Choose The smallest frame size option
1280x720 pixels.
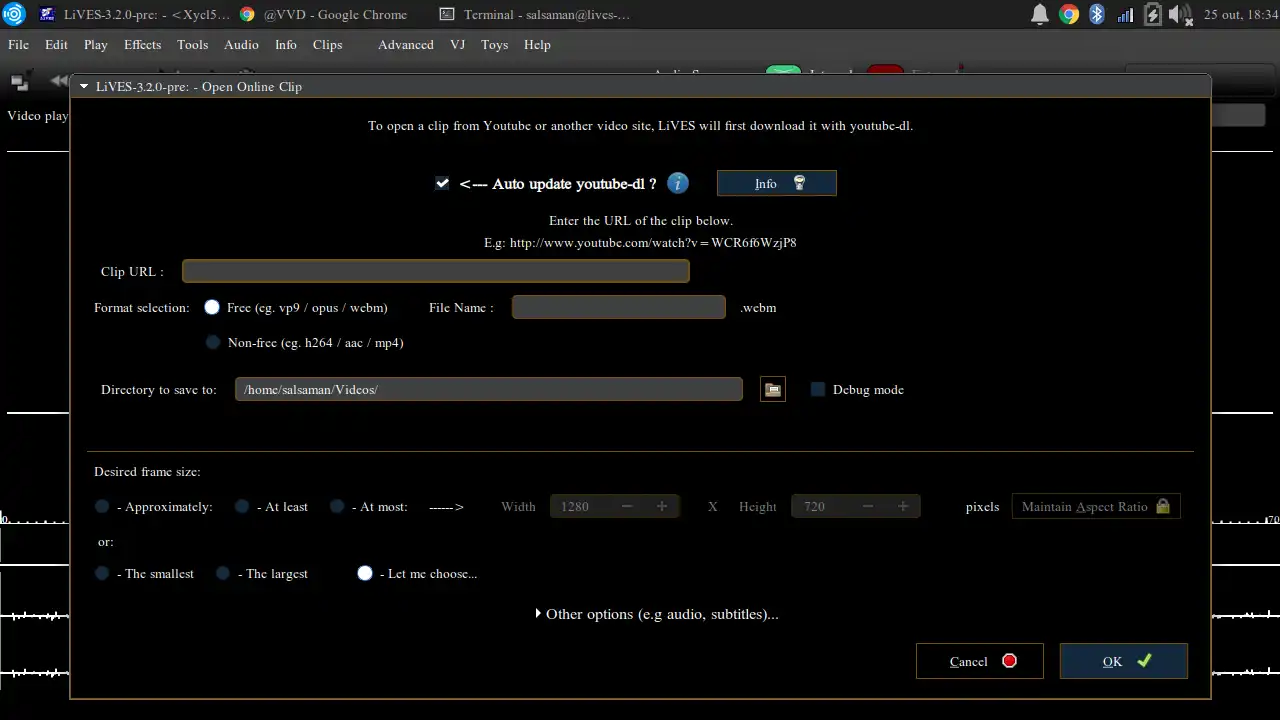coord(102,573)
